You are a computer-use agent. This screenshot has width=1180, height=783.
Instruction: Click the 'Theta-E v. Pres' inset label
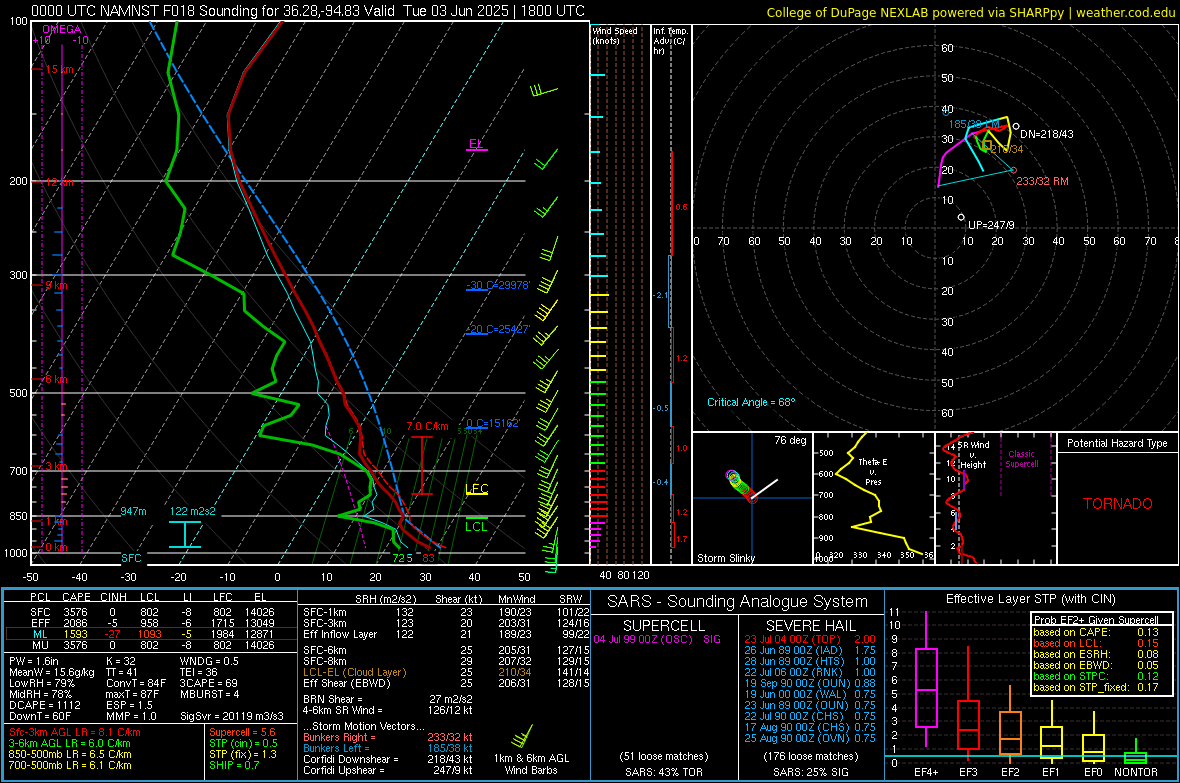tap(873, 471)
